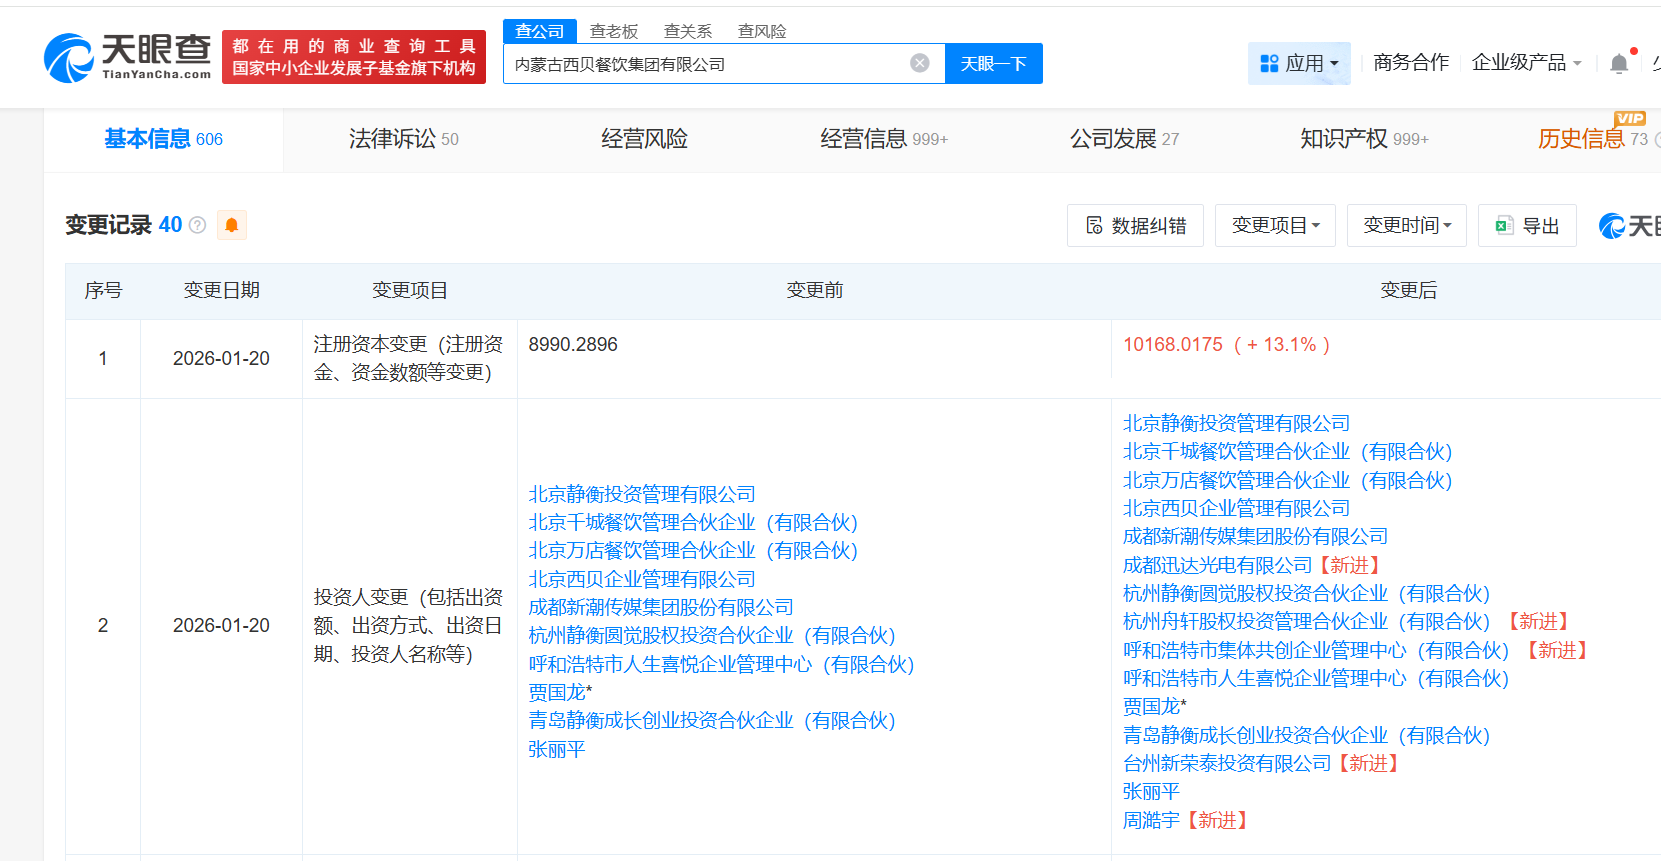Click help icon beside 变更记录
The image size is (1661, 861).
[198, 225]
